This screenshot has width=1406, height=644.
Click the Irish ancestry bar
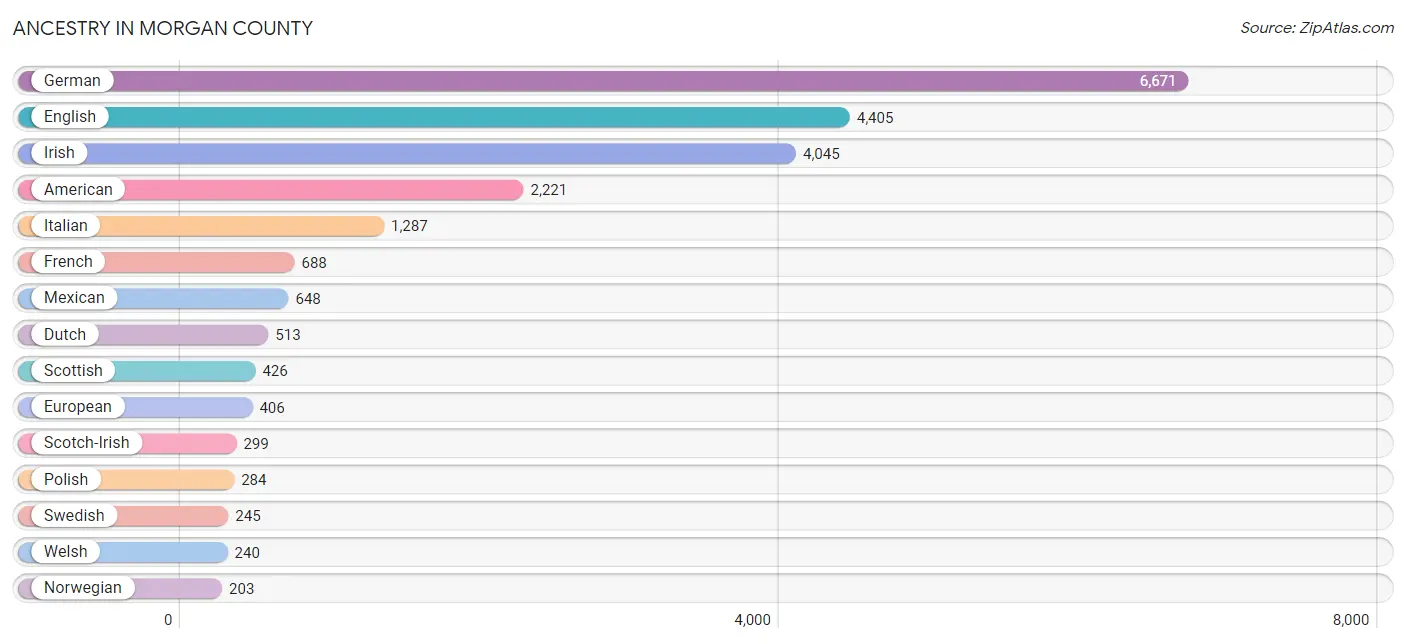pyautogui.click(x=407, y=153)
